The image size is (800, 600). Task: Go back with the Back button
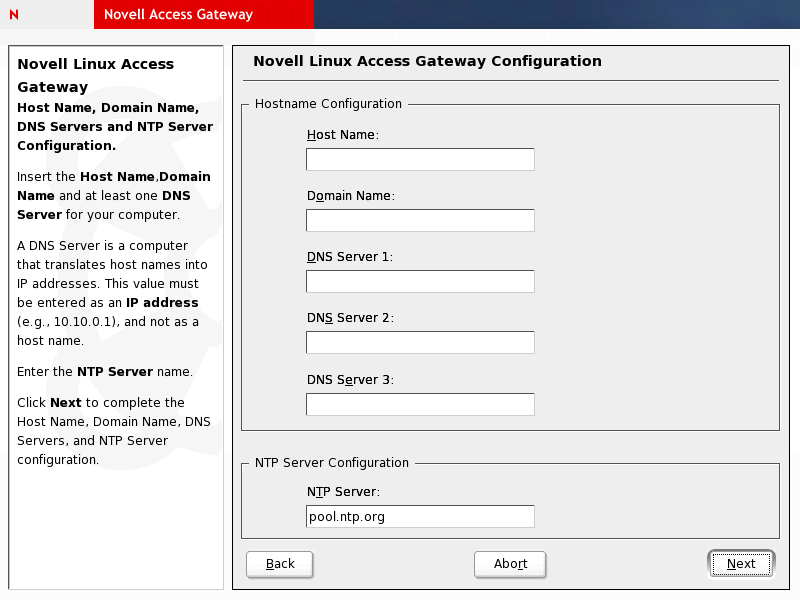point(280,564)
